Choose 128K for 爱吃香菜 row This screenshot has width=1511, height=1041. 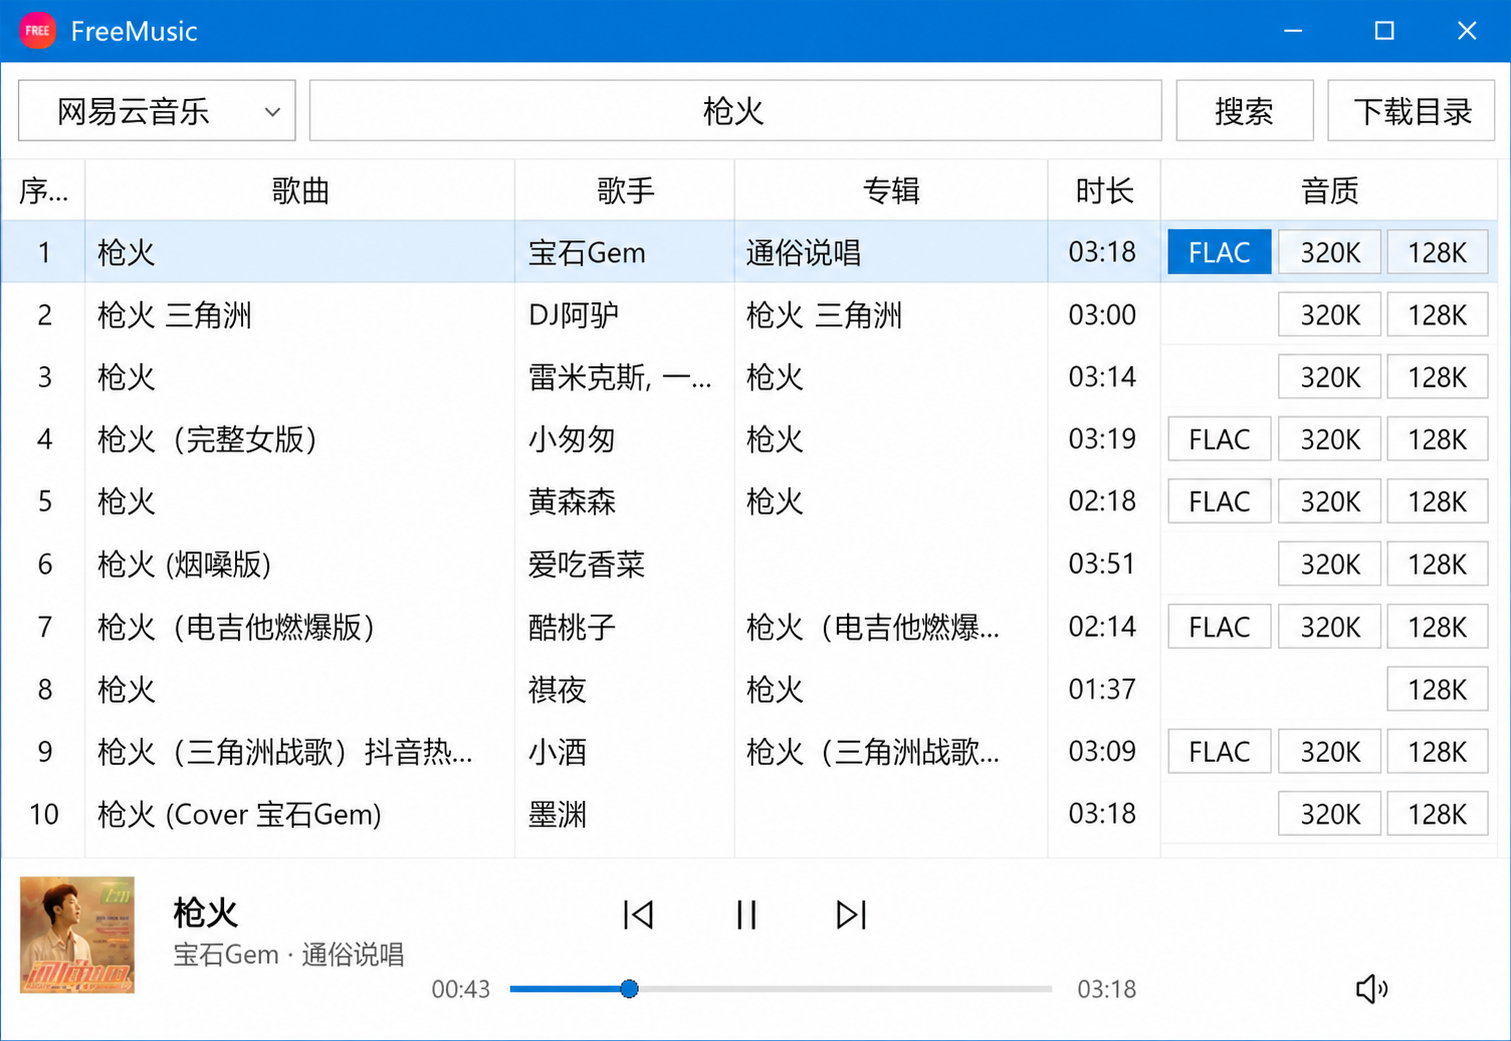[x=1437, y=564]
